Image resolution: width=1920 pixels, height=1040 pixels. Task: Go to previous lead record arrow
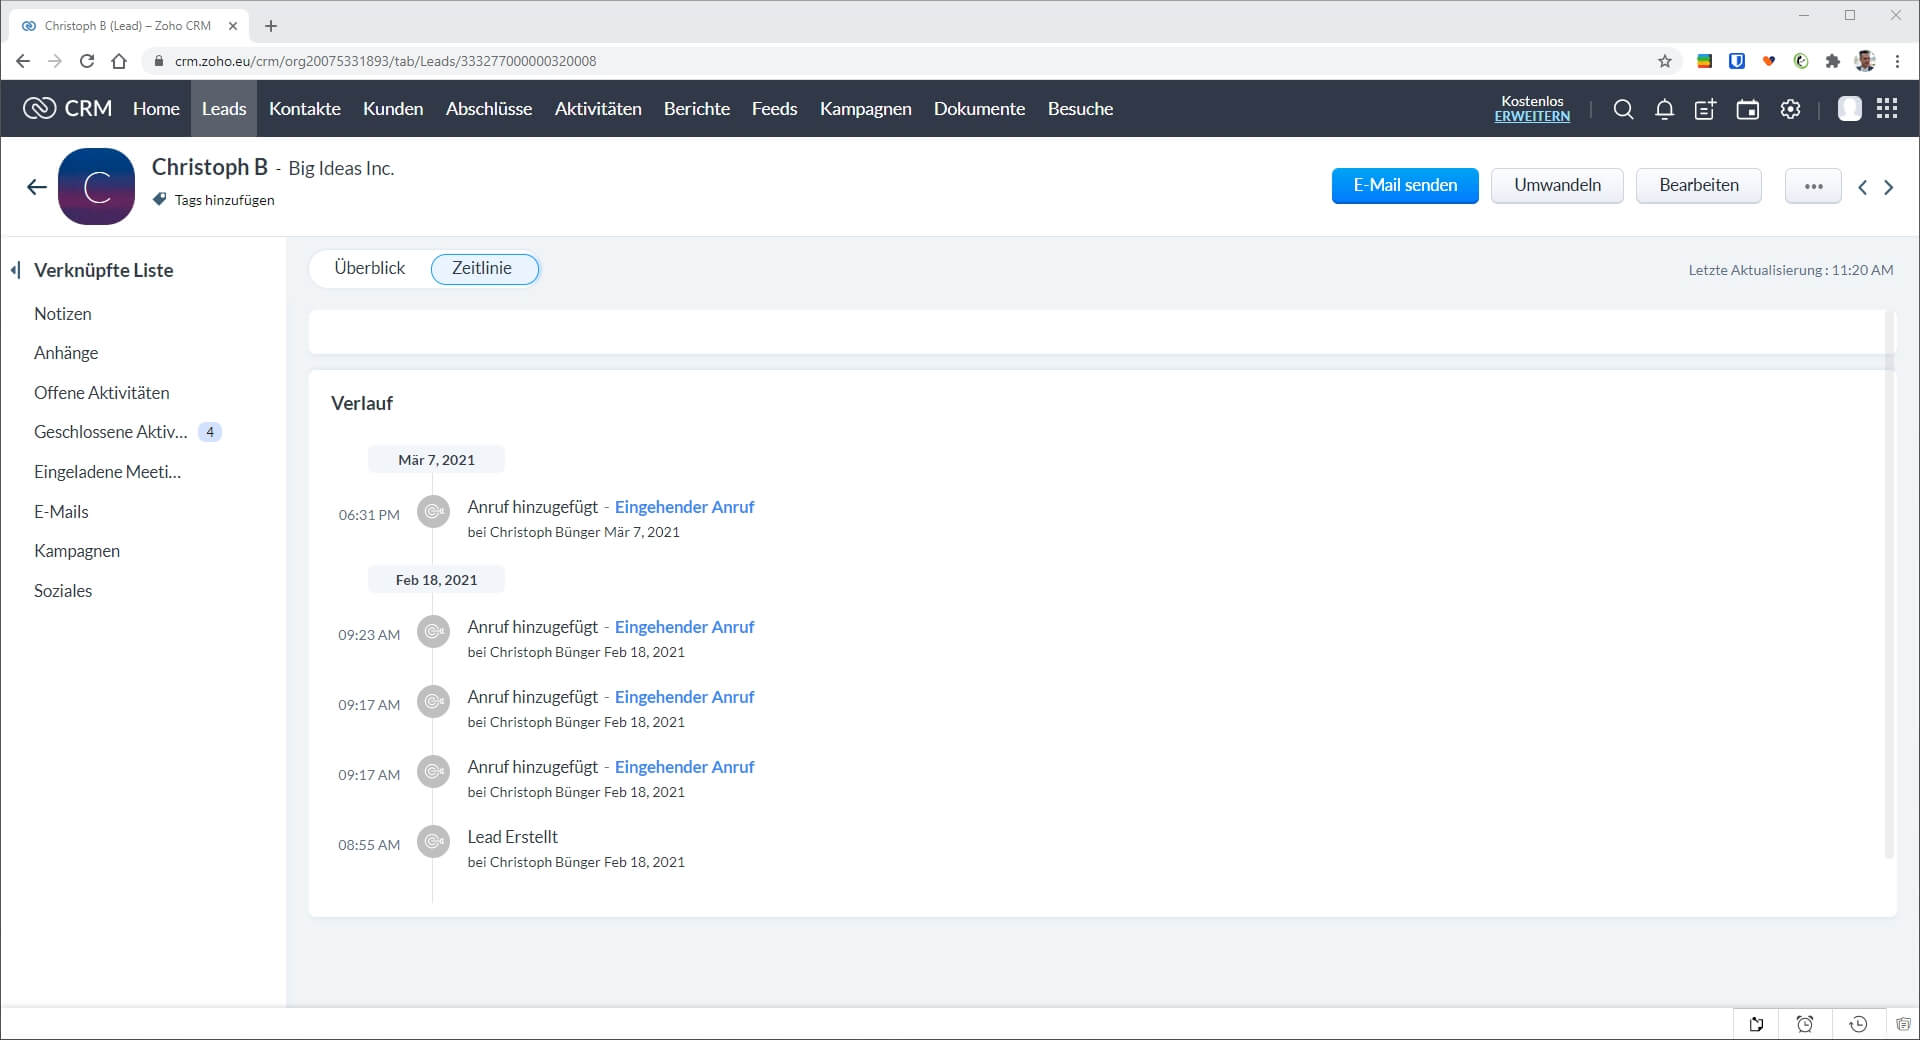1862,187
